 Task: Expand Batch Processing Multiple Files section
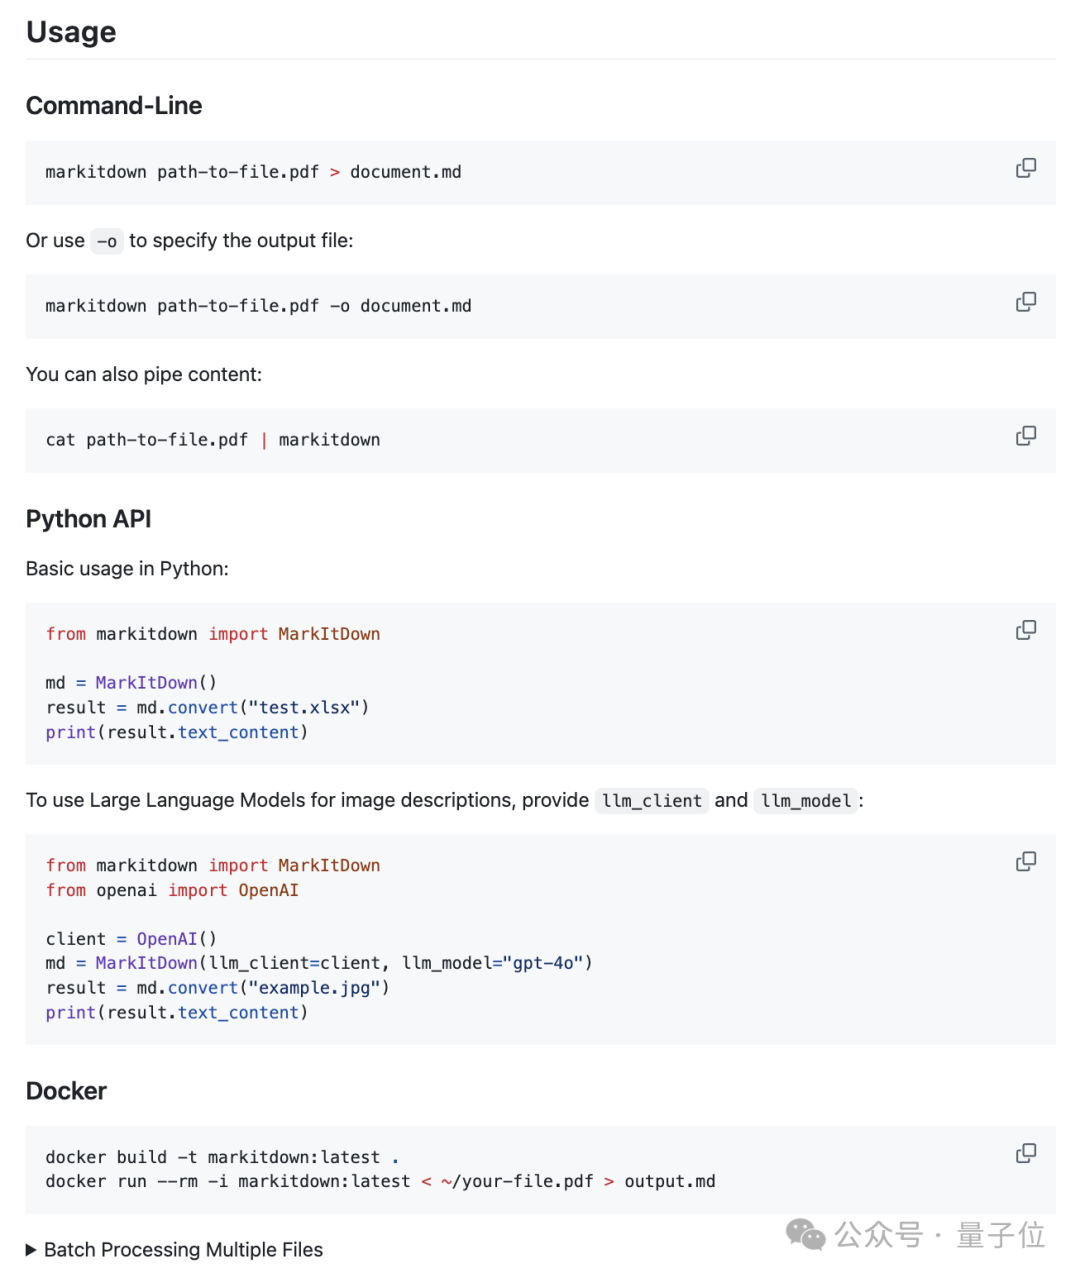click(x=32, y=1250)
